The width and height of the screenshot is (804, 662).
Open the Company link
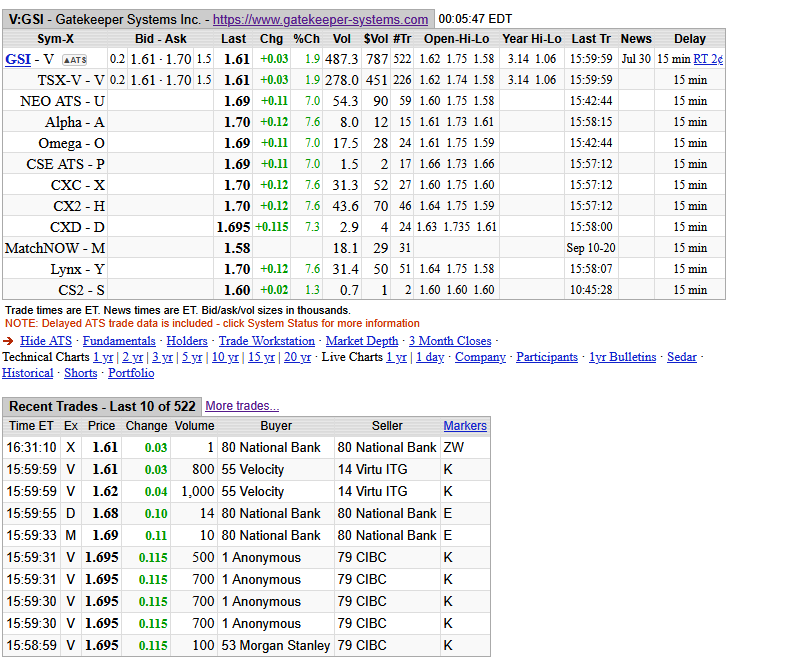pyautogui.click(x=480, y=357)
